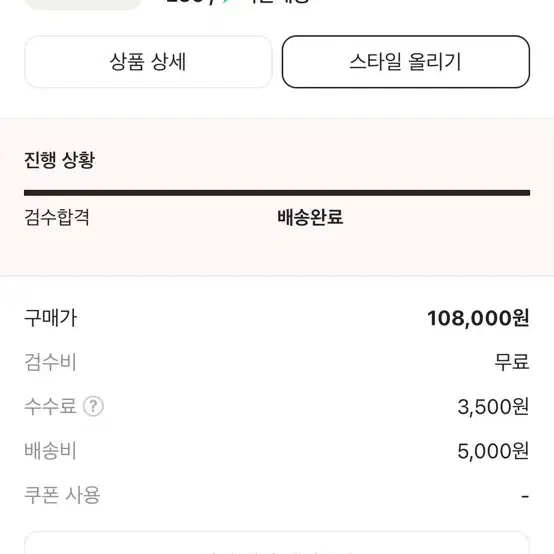
Task: Click the black progress status bar
Action: click(277, 193)
